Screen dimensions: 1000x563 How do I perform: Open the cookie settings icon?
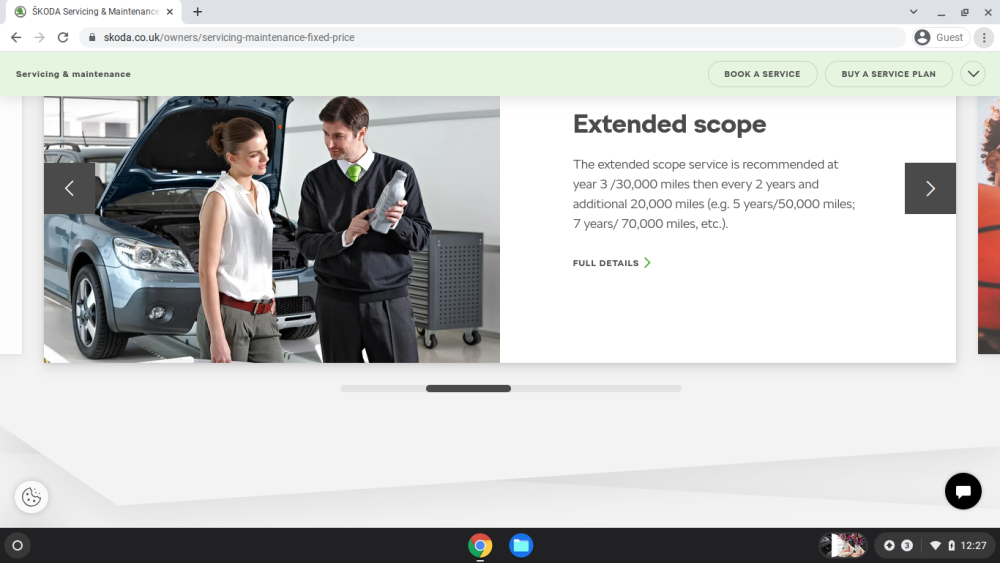[31, 497]
